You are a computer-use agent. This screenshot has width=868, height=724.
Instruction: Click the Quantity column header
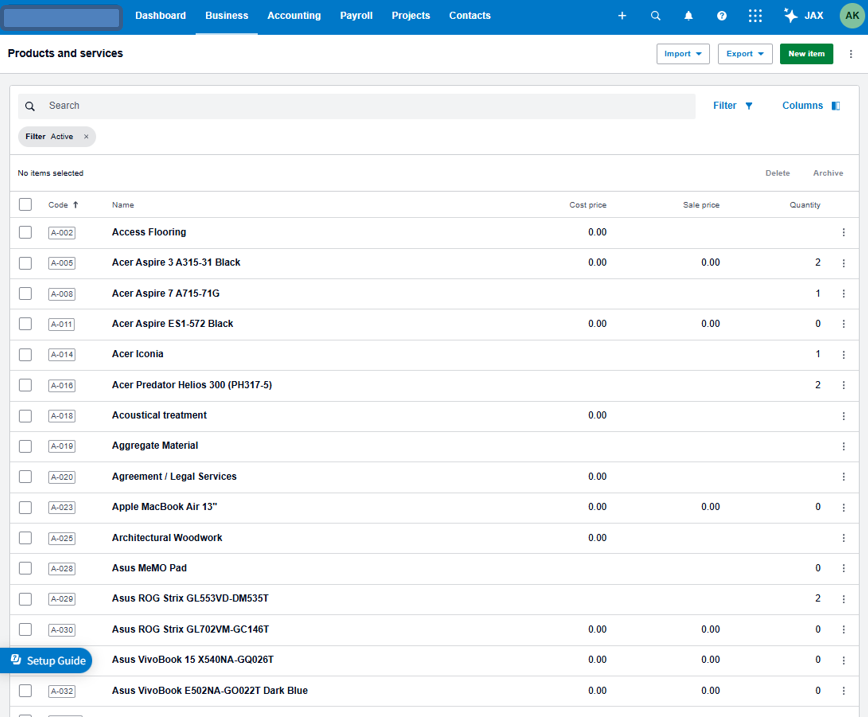tap(804, 205)
